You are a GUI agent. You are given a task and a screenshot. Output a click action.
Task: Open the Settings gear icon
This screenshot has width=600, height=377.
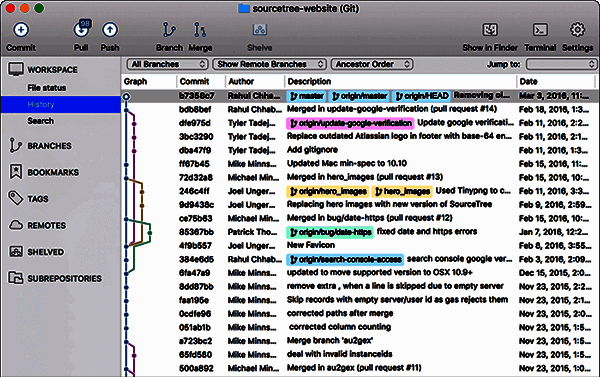tap(577, 29)
